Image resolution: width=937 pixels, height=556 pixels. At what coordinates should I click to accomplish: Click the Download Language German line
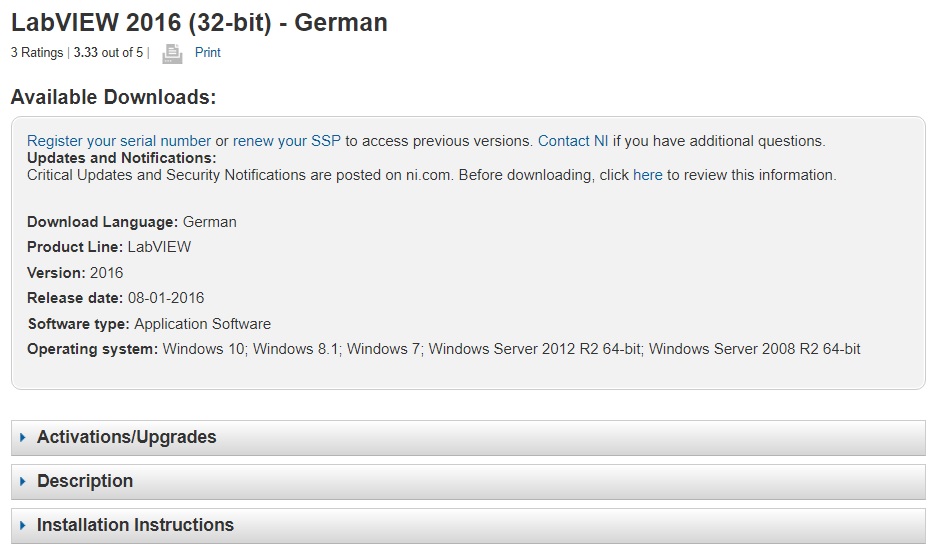132,222
